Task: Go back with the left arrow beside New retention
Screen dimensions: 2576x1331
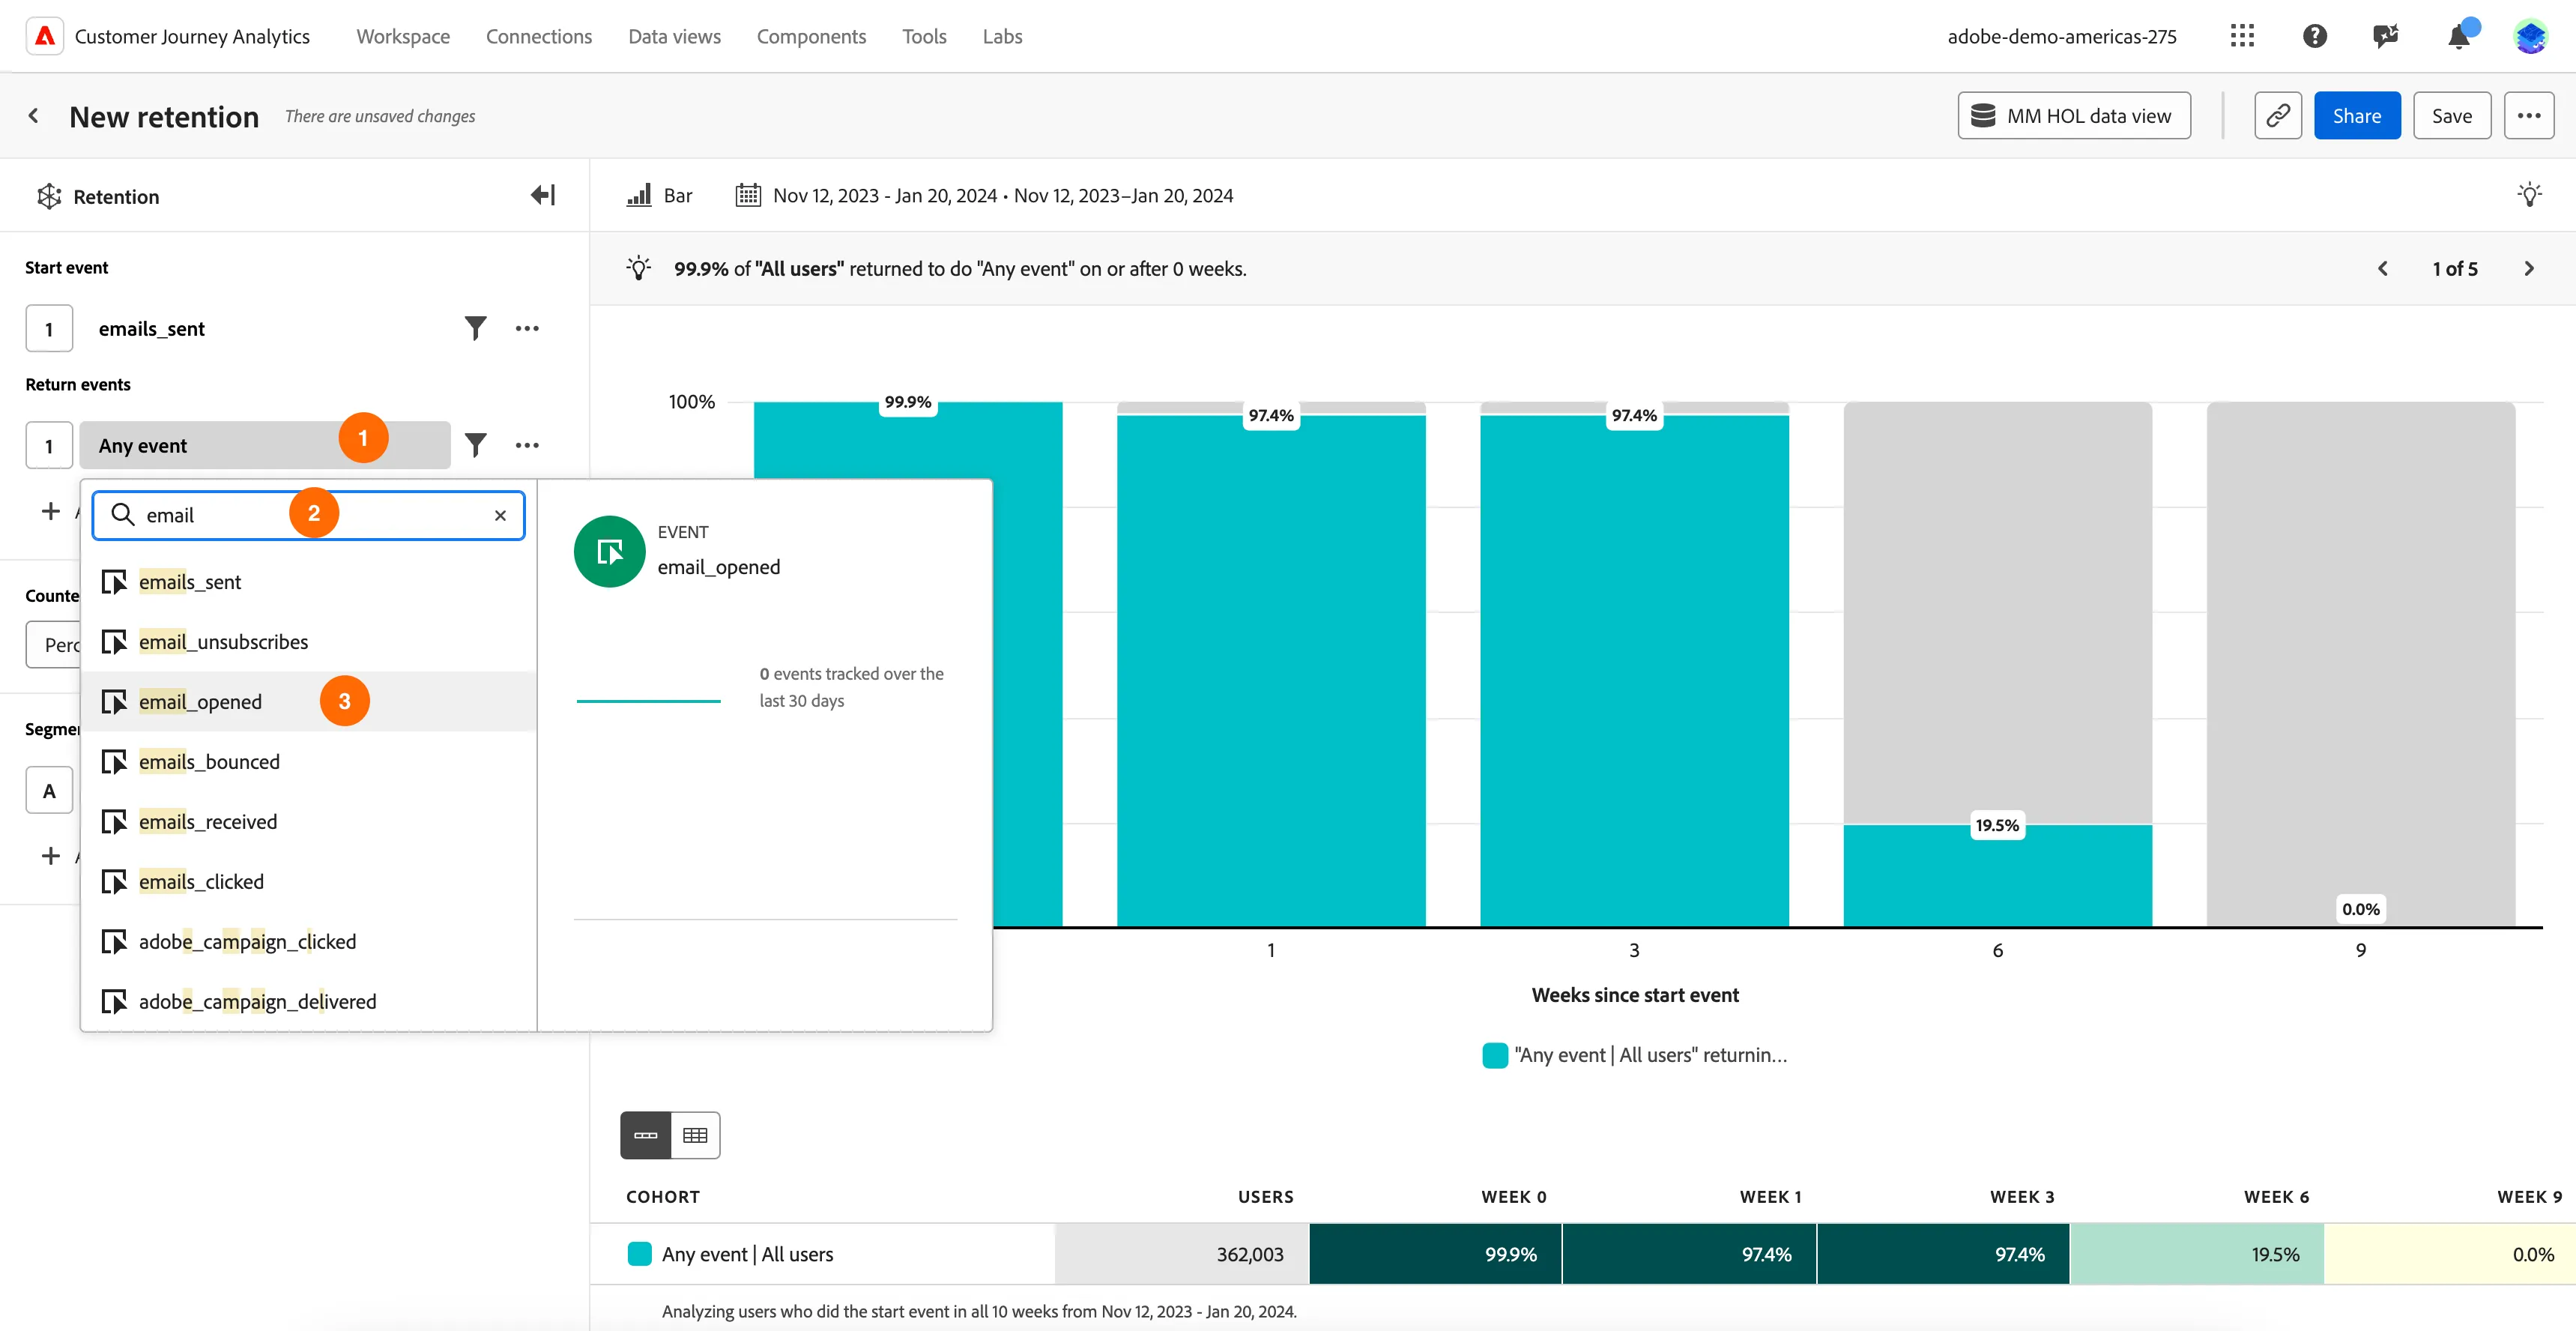Action: pyautogui.click(x=34, y=116)
